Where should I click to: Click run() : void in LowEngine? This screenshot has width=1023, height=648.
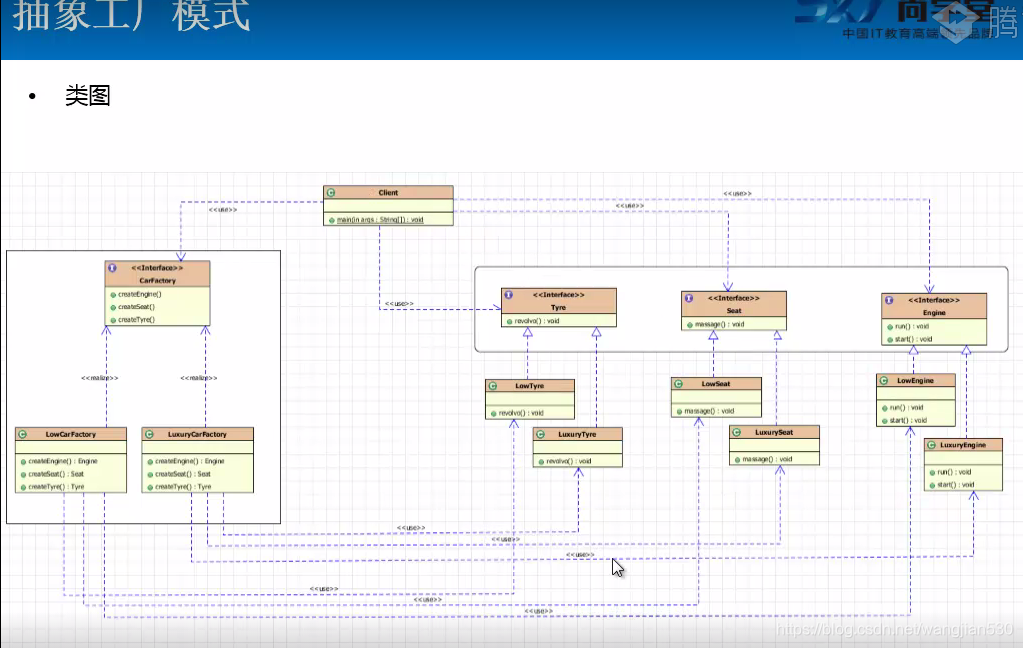(906, 407)
